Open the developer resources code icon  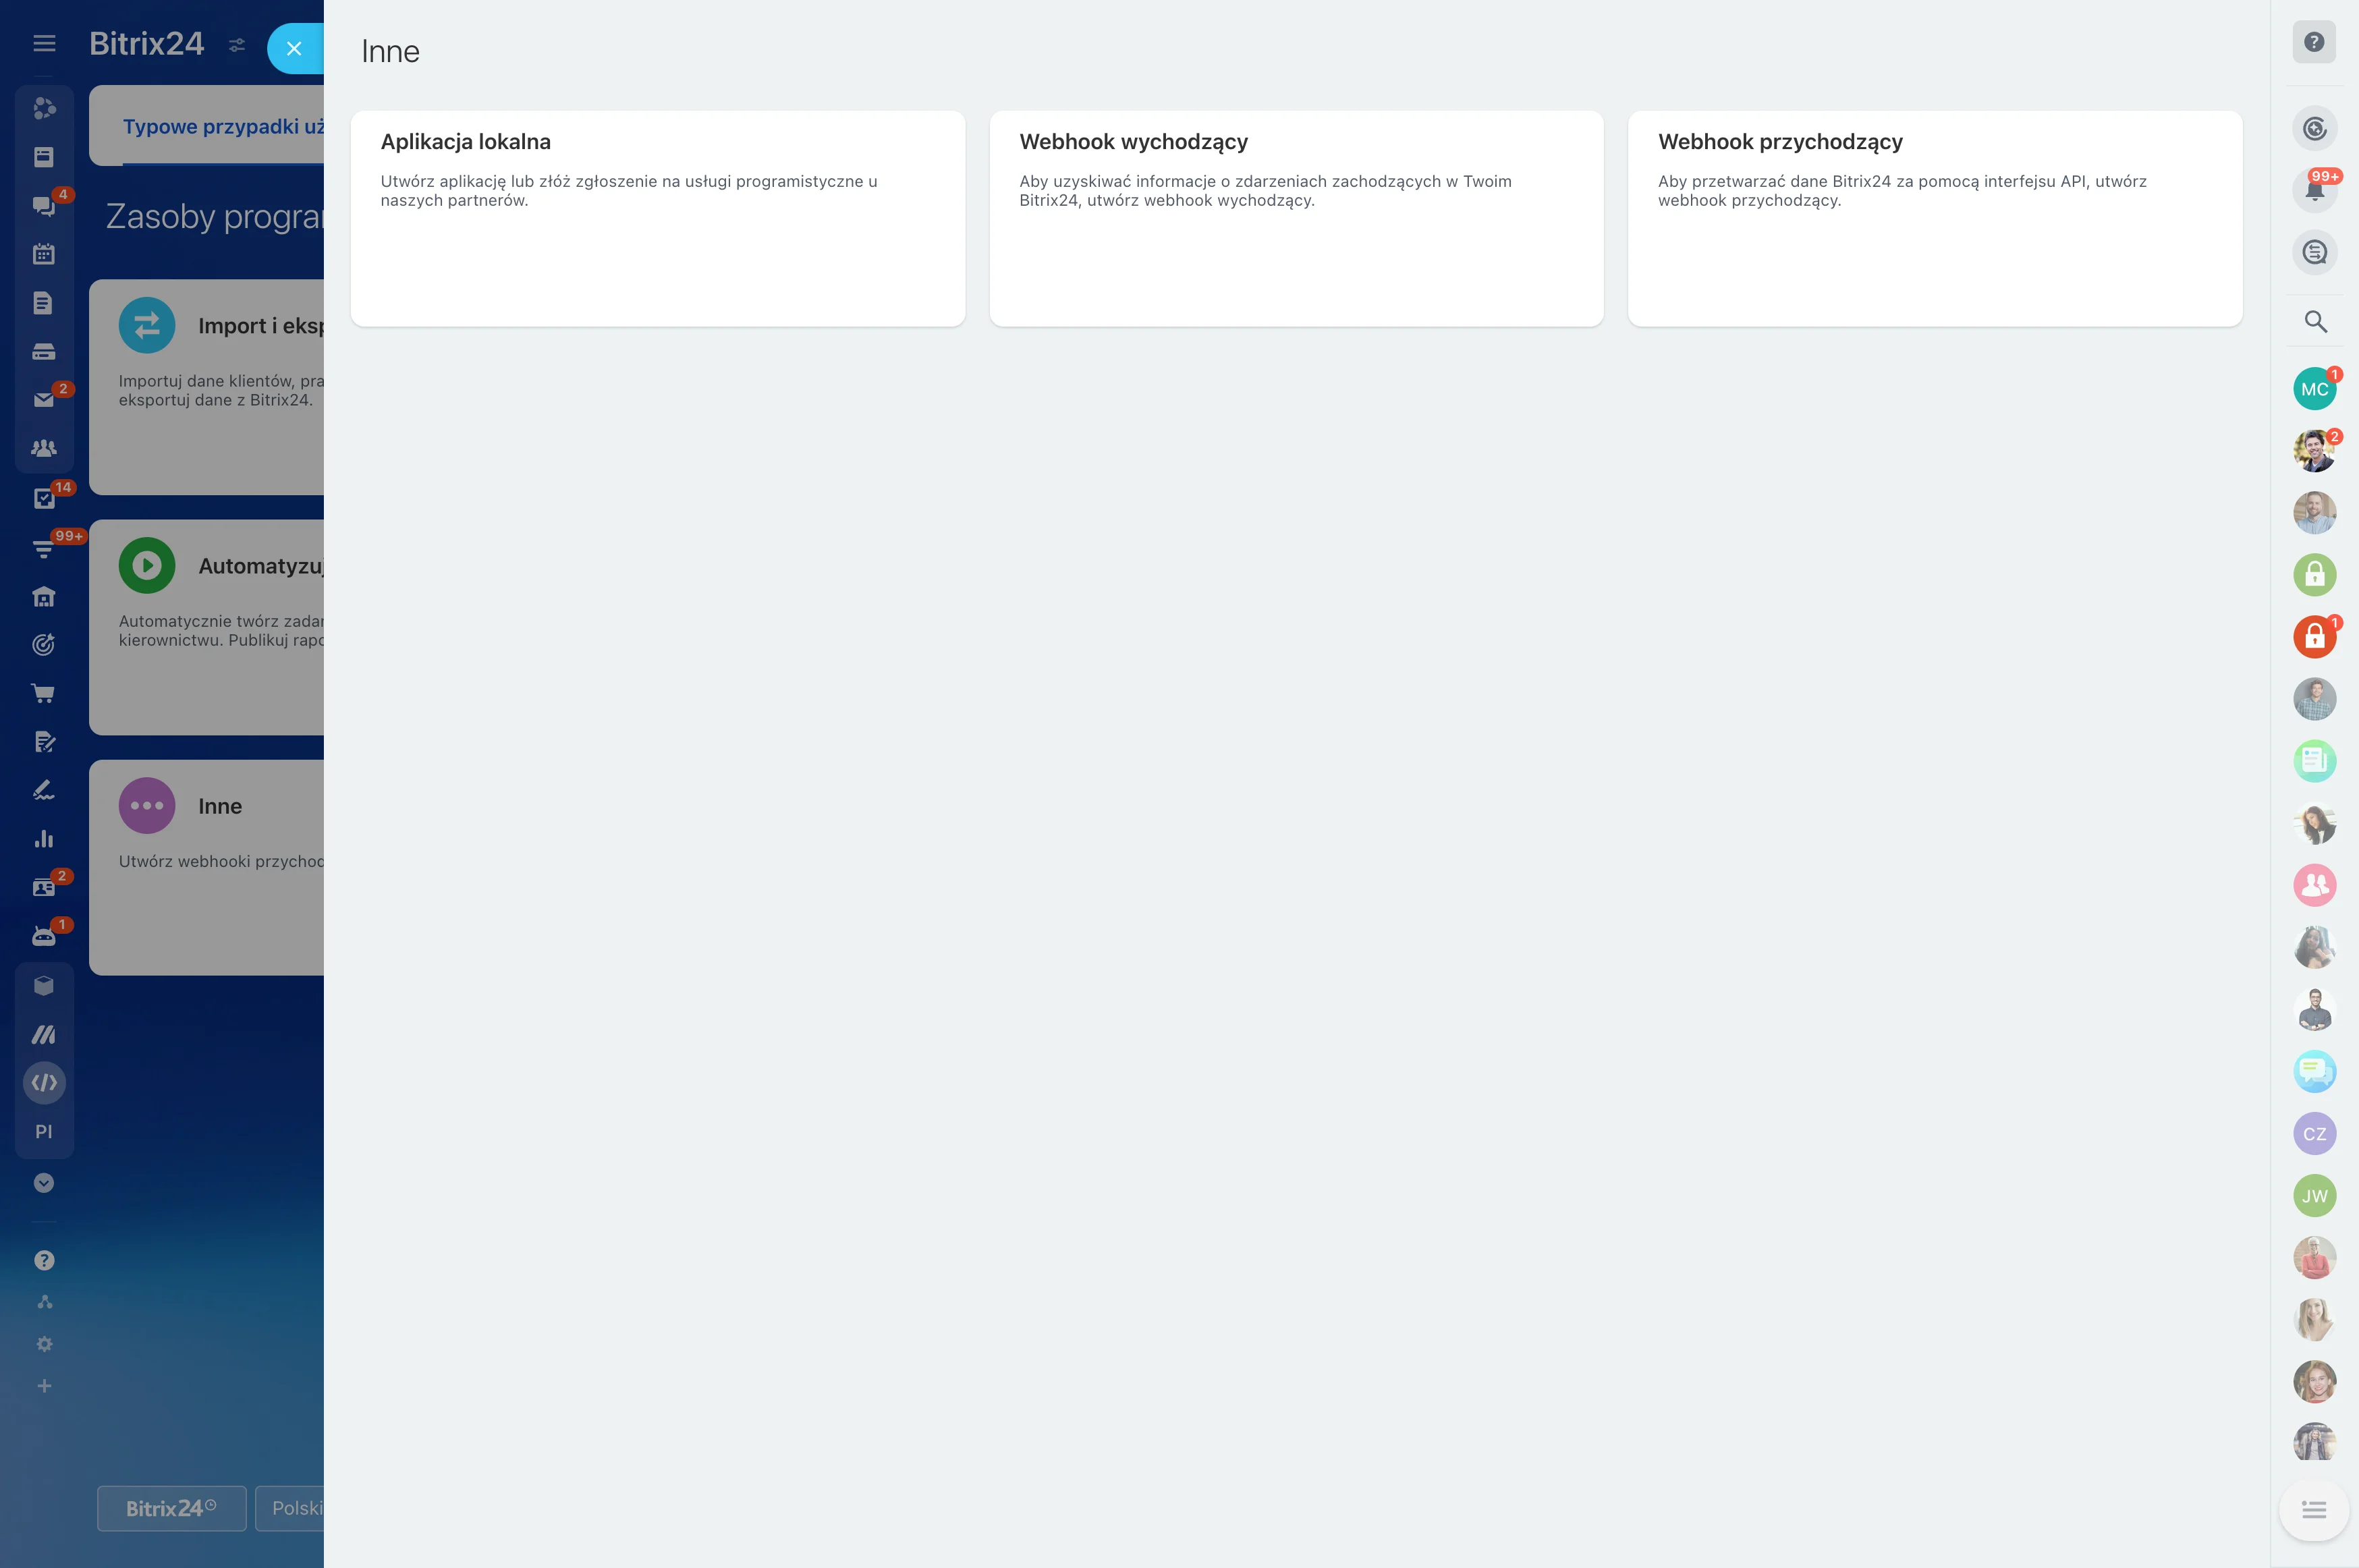(x=44, y=1082)
